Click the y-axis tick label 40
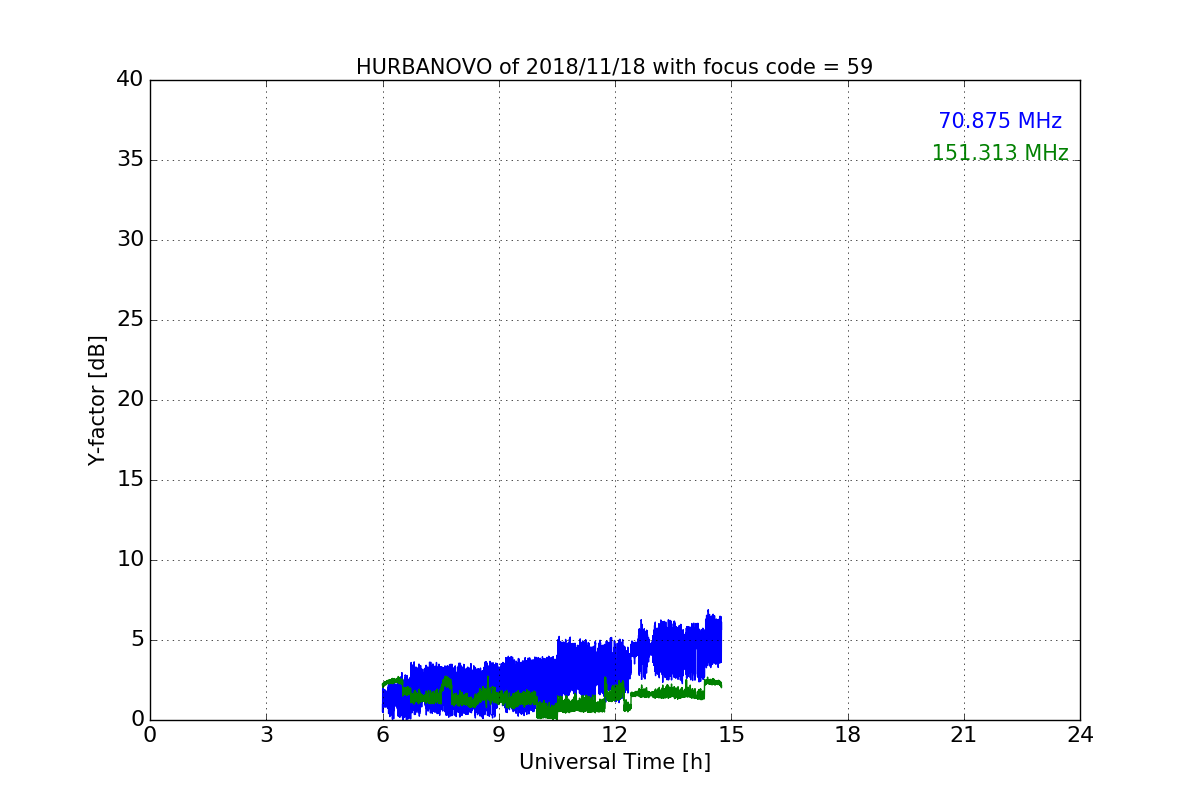Image resolution: width=1200 pixels, height=800 pixels. click(x=129, y=80)
